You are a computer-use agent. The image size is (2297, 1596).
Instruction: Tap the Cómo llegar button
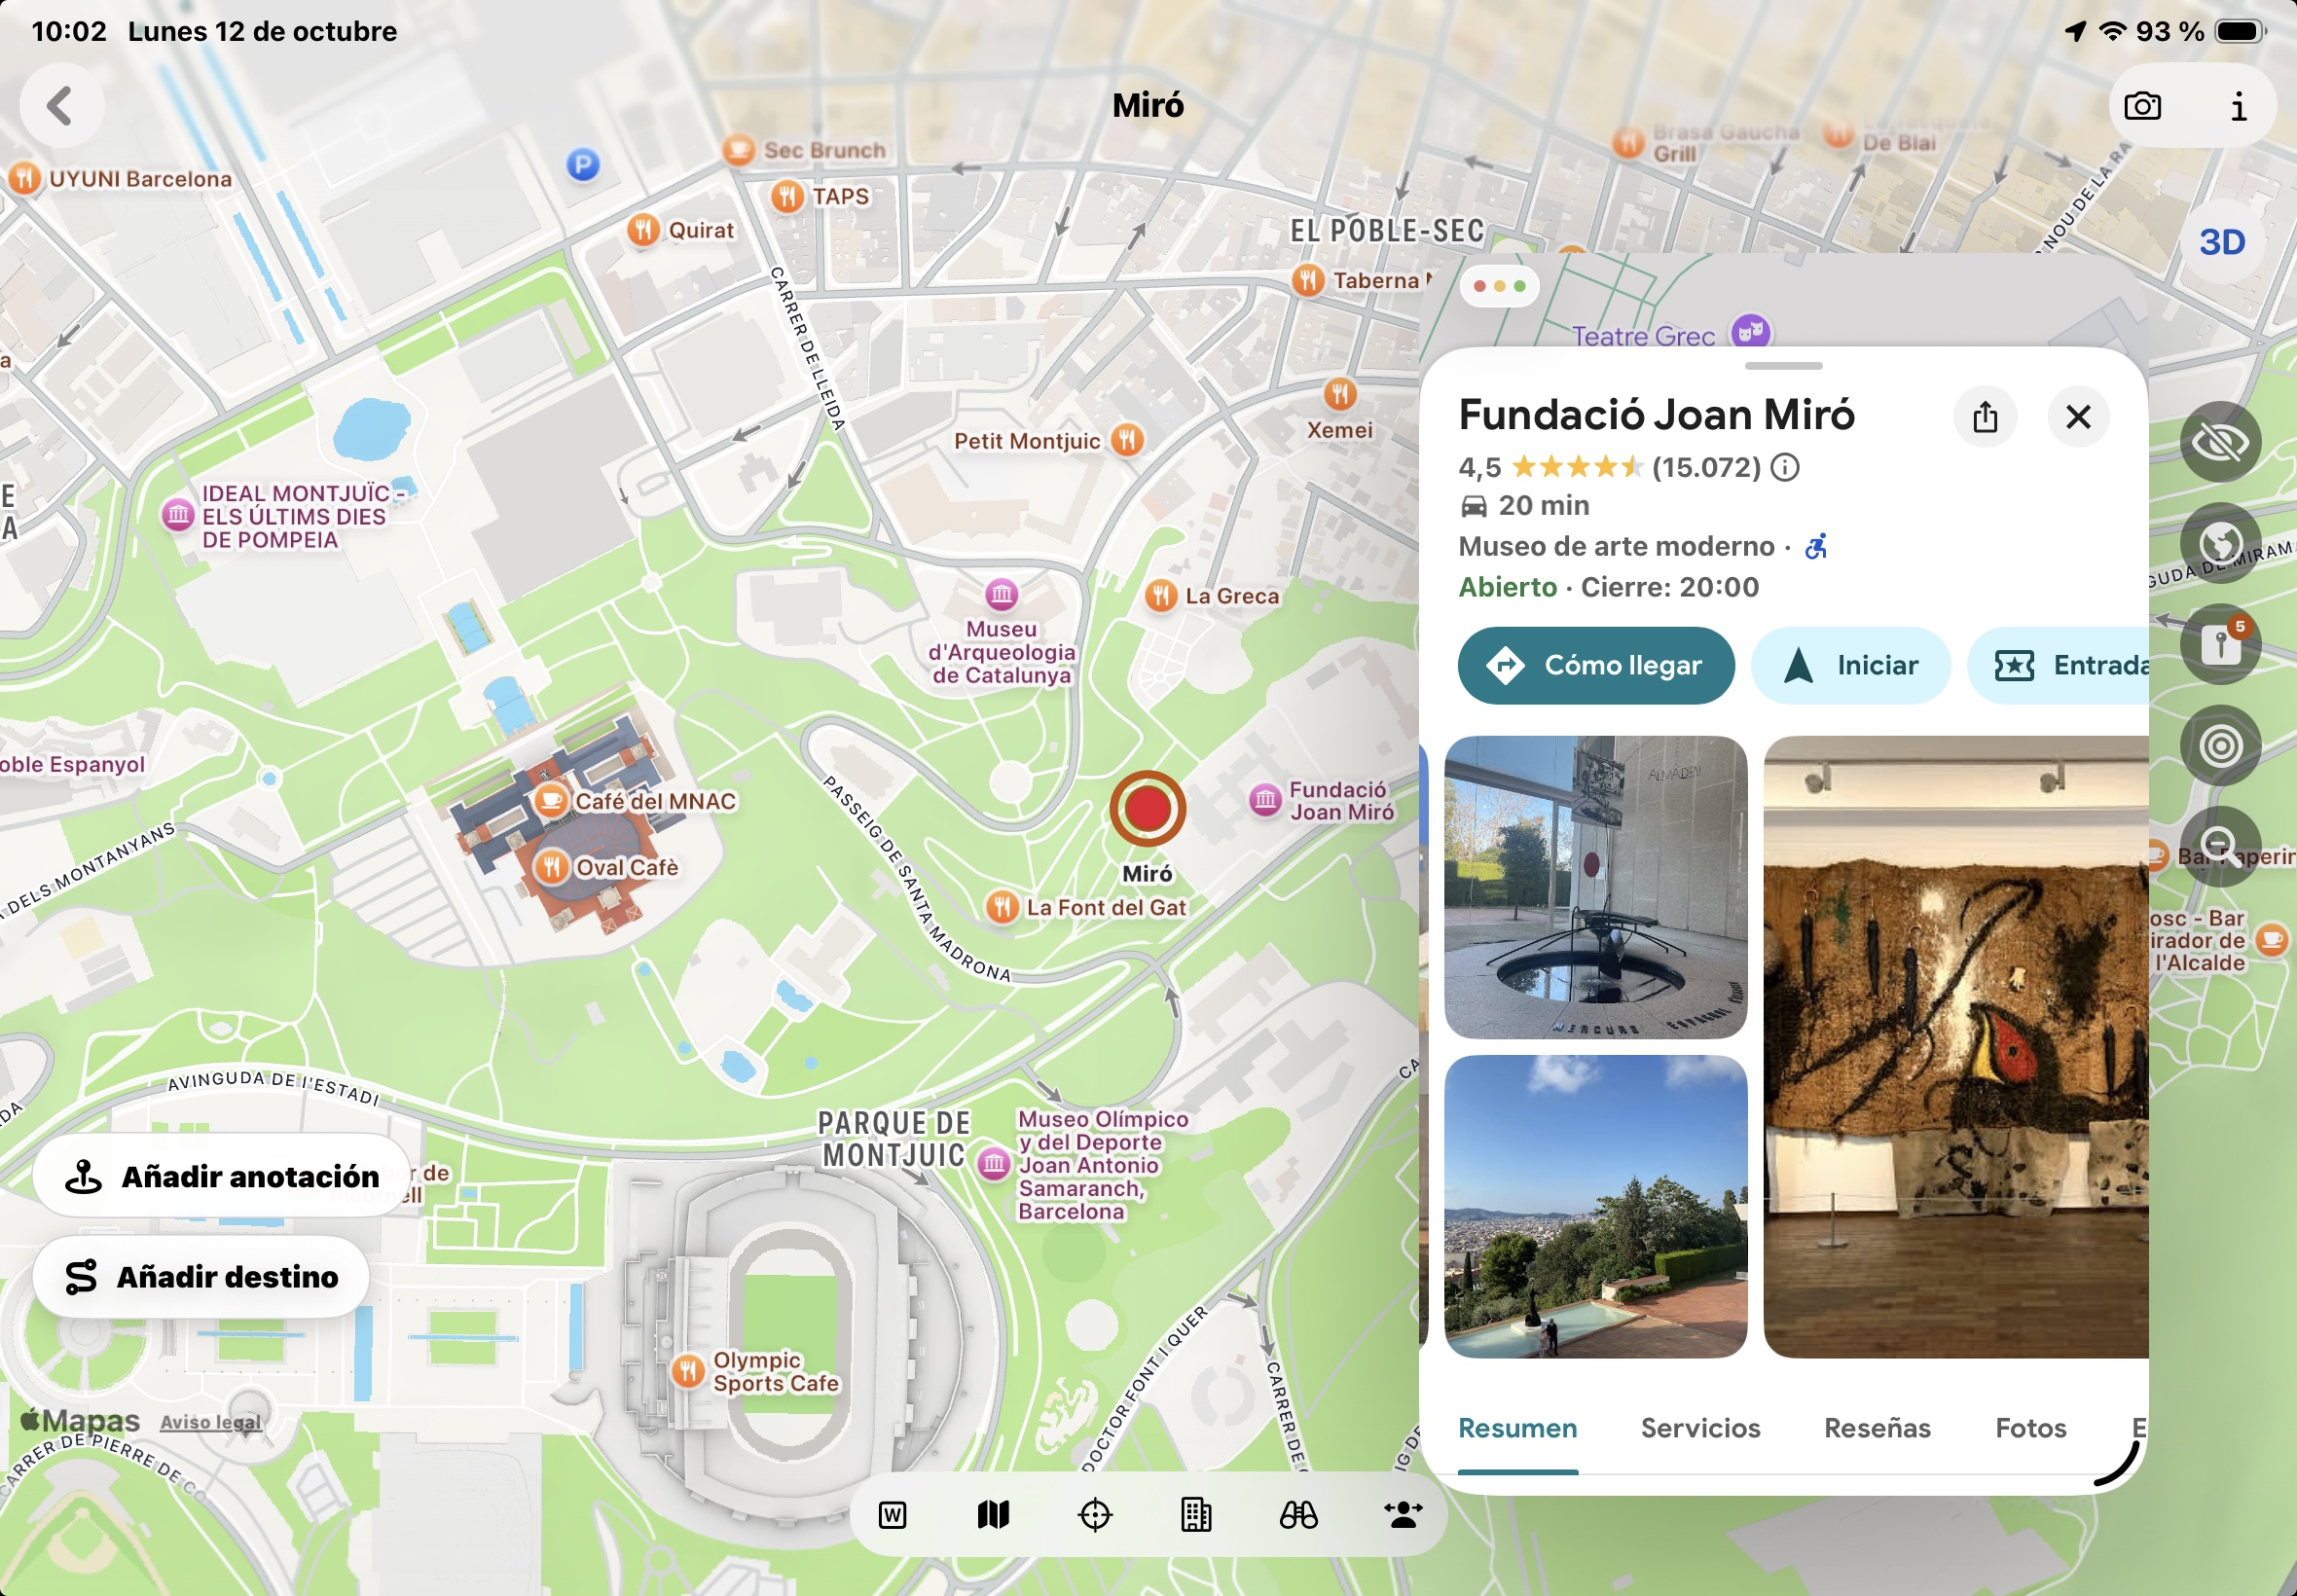click(1596, 665)
